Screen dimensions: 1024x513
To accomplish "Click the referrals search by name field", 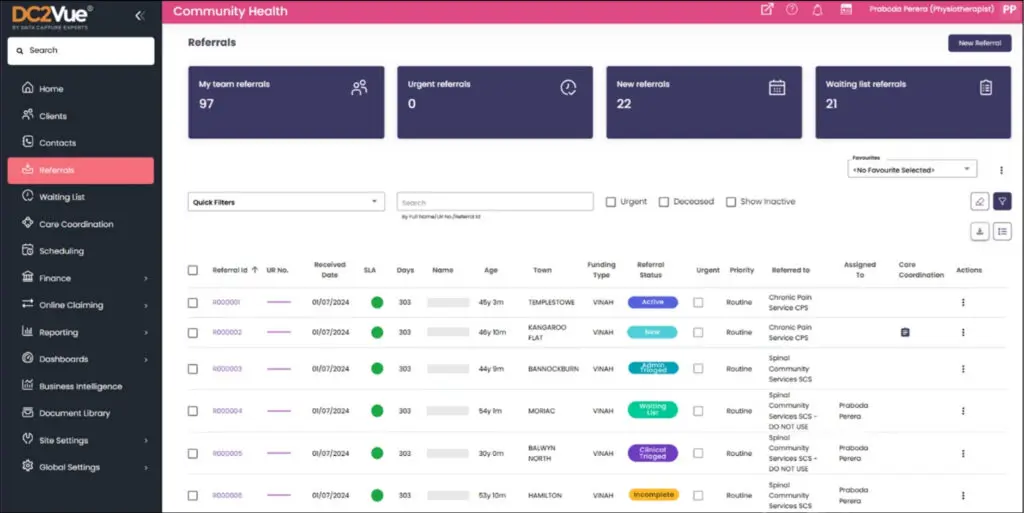I will pos(494,202).
